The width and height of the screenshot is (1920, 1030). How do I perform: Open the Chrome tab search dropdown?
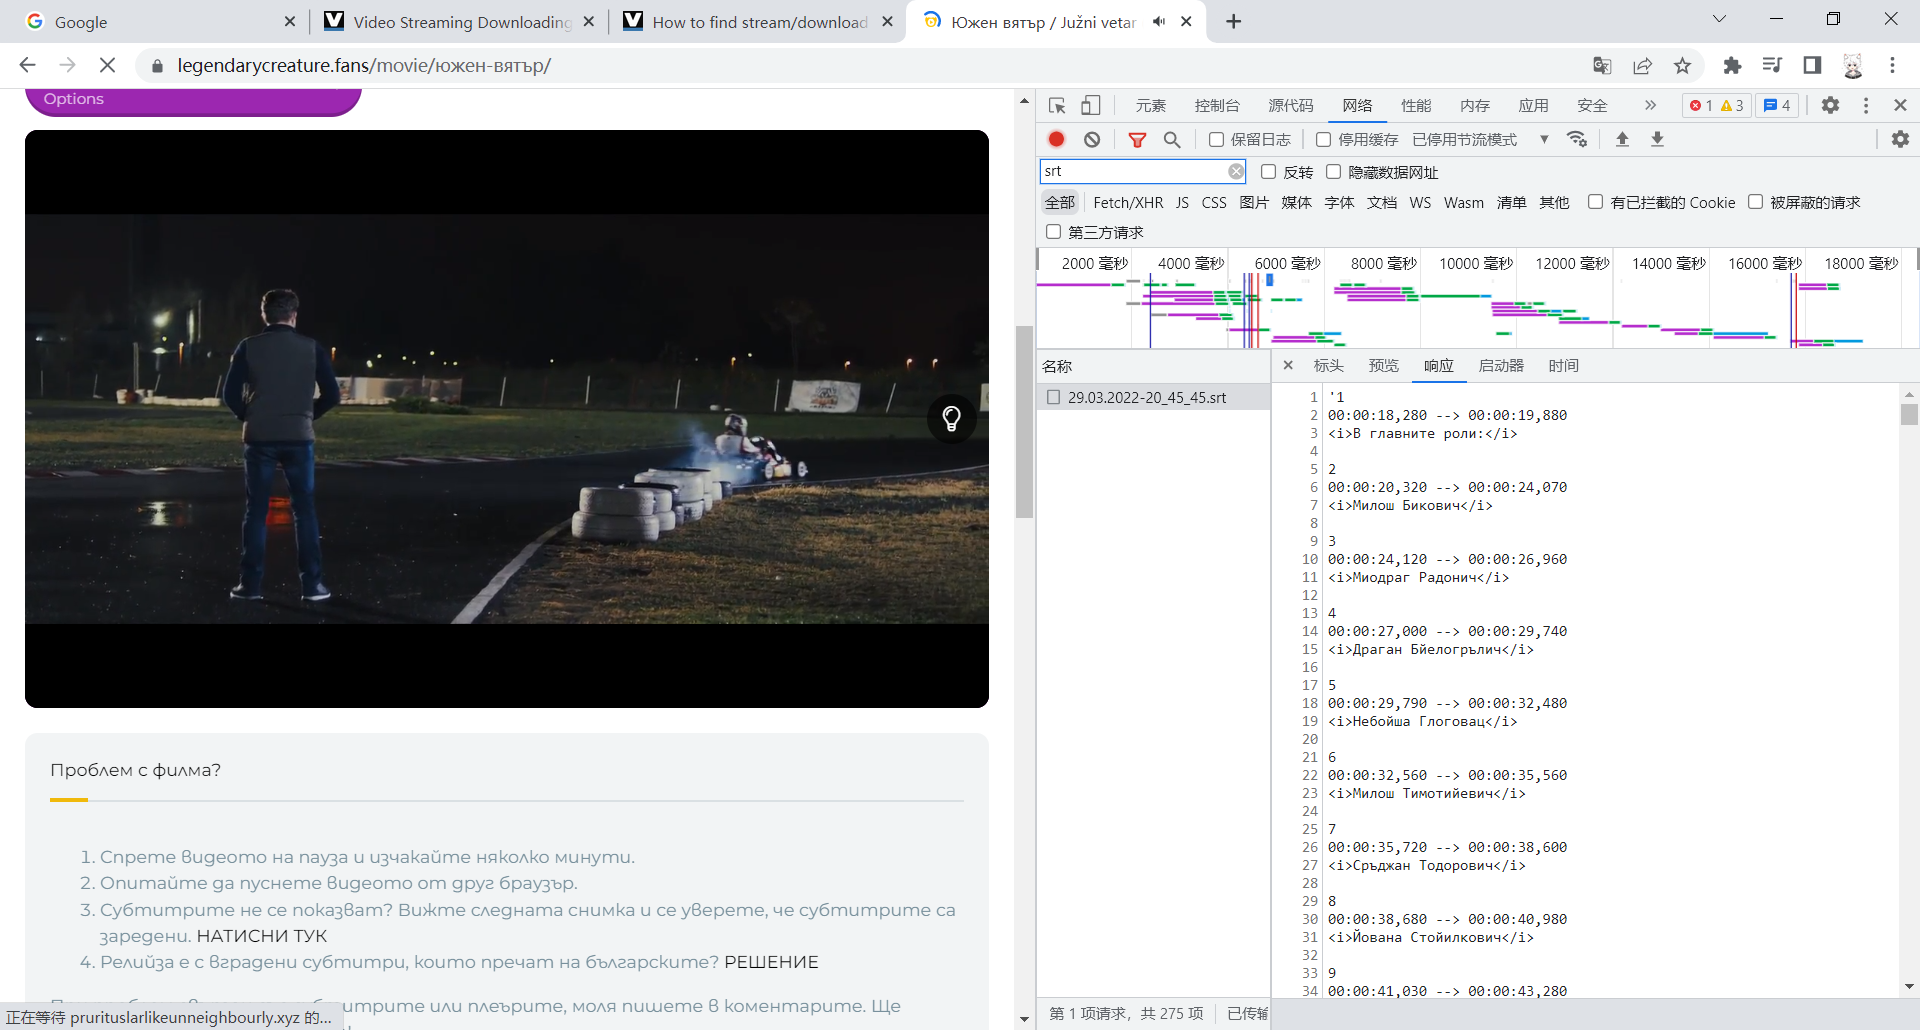pyautogui.click(x=1719, y=19)
